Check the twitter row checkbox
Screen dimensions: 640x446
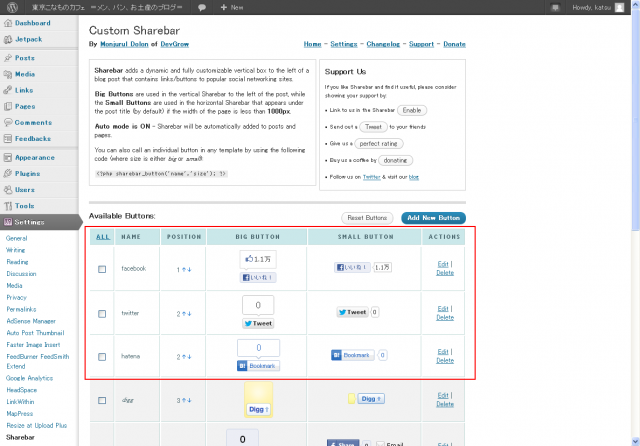(102, 314)
